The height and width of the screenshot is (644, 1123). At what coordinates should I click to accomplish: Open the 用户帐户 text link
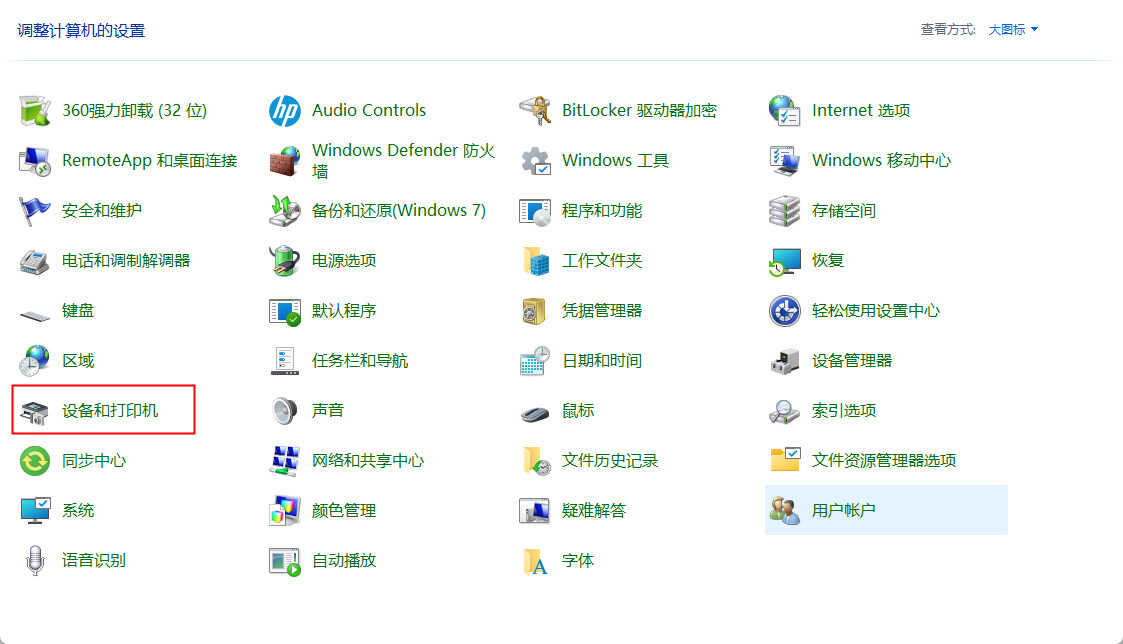click(x=844, y=511)
